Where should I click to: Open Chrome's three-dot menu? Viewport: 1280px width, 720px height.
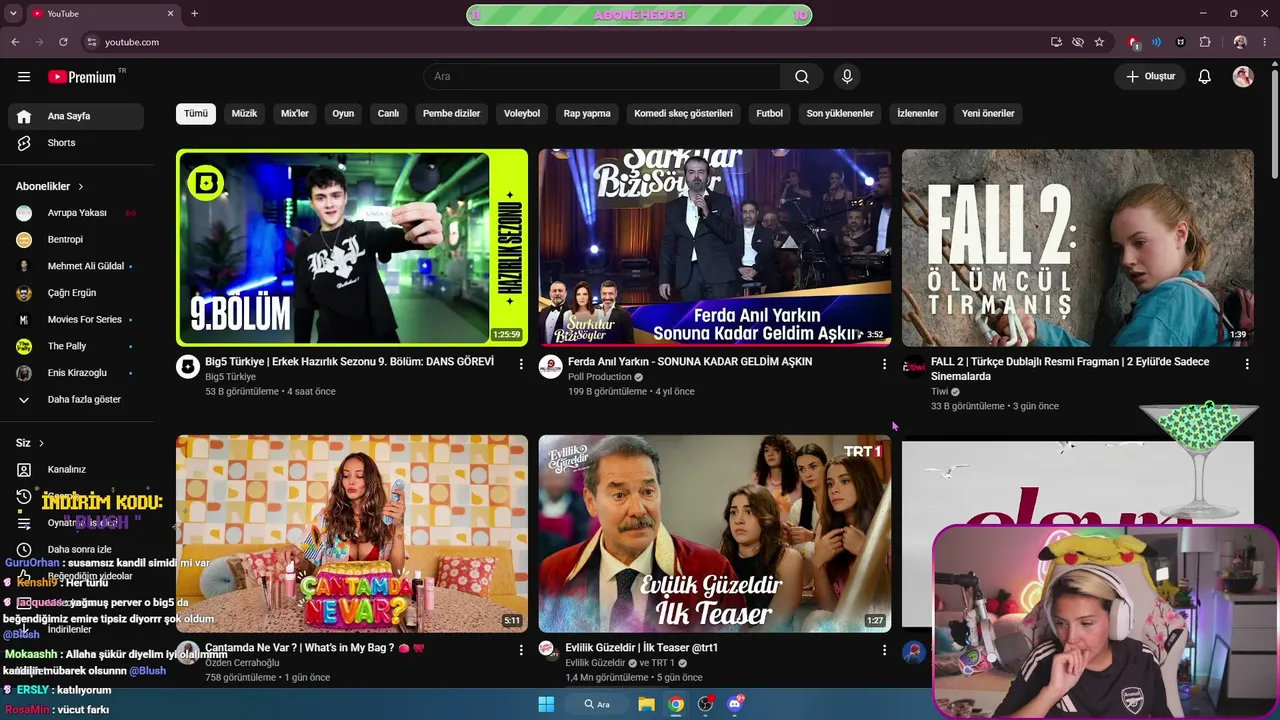pyautogui.click(x=1264, y=42)
